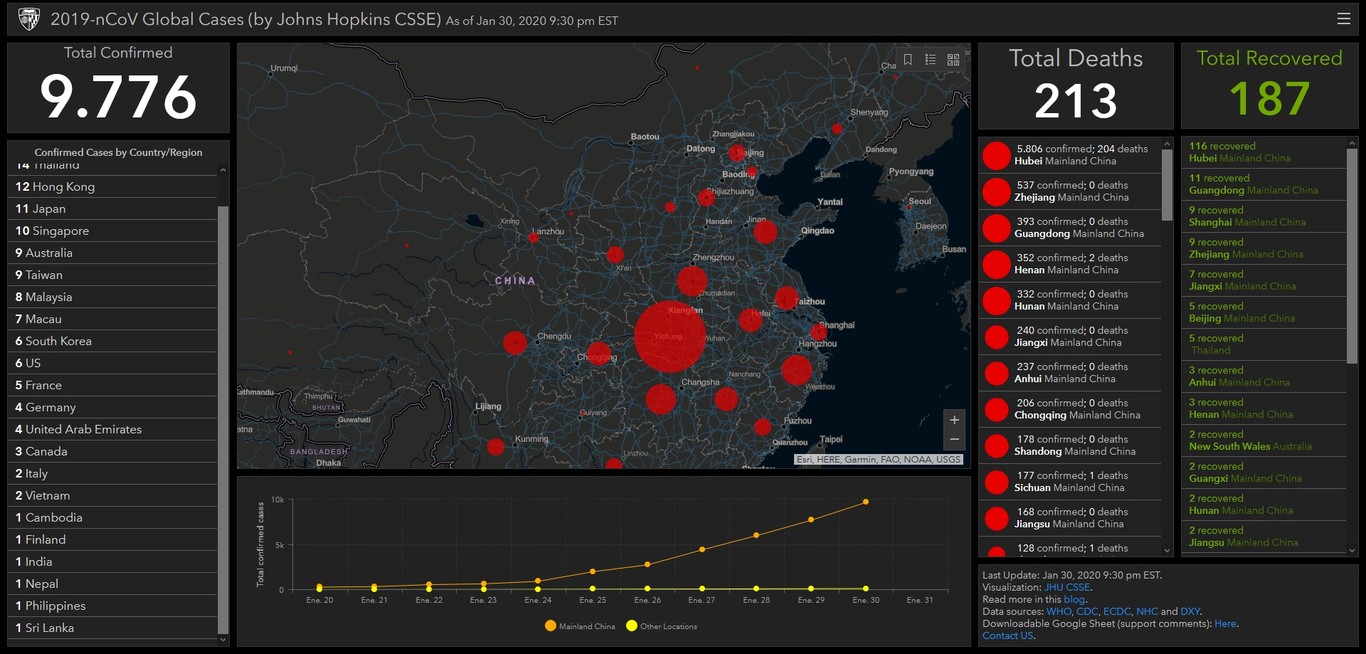1366x654 pixels.
Task: Click down arrow of recovered list scrollbar
Action: (1352, 550)
